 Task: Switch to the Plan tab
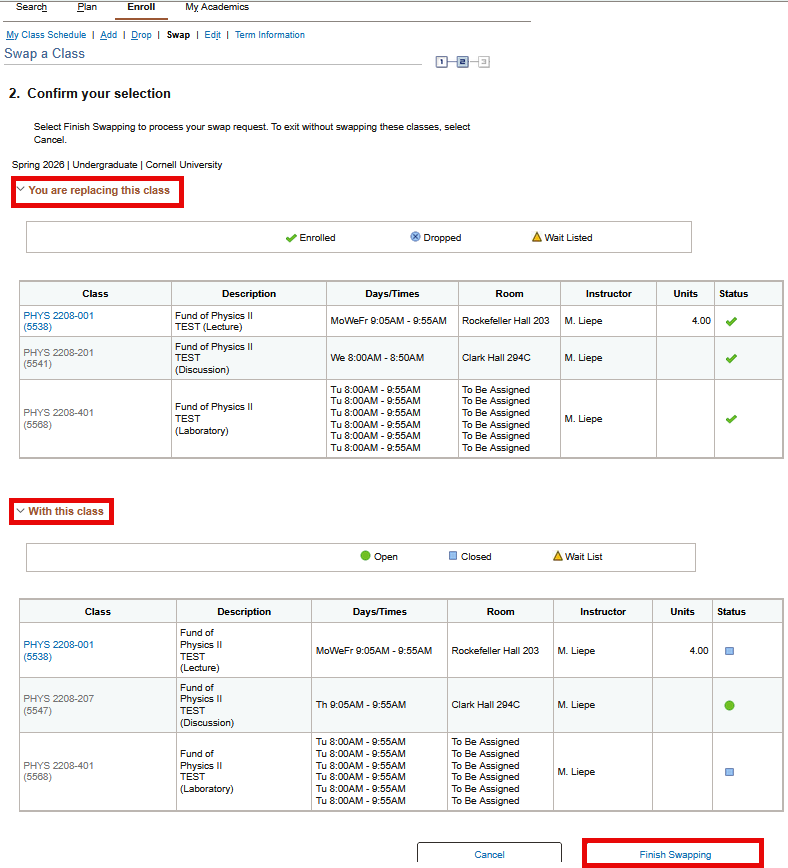(x=85, y=6)
